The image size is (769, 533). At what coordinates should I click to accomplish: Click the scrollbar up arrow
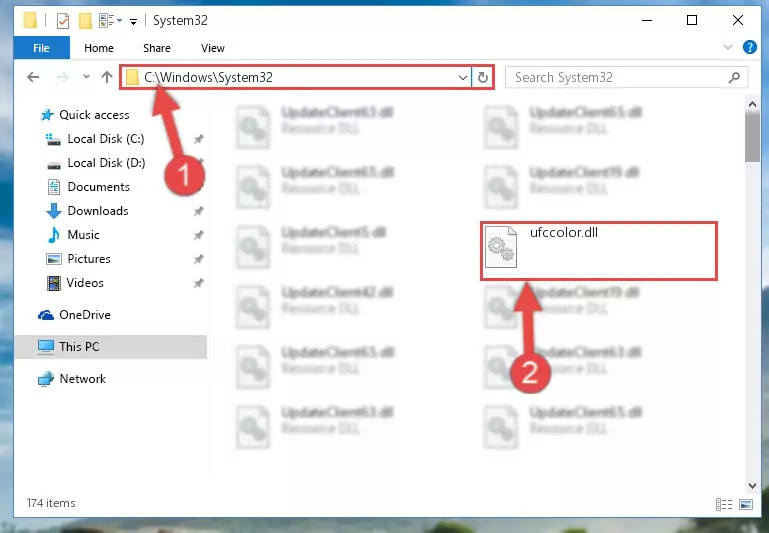pyautogui.click(x=752, y=103)
